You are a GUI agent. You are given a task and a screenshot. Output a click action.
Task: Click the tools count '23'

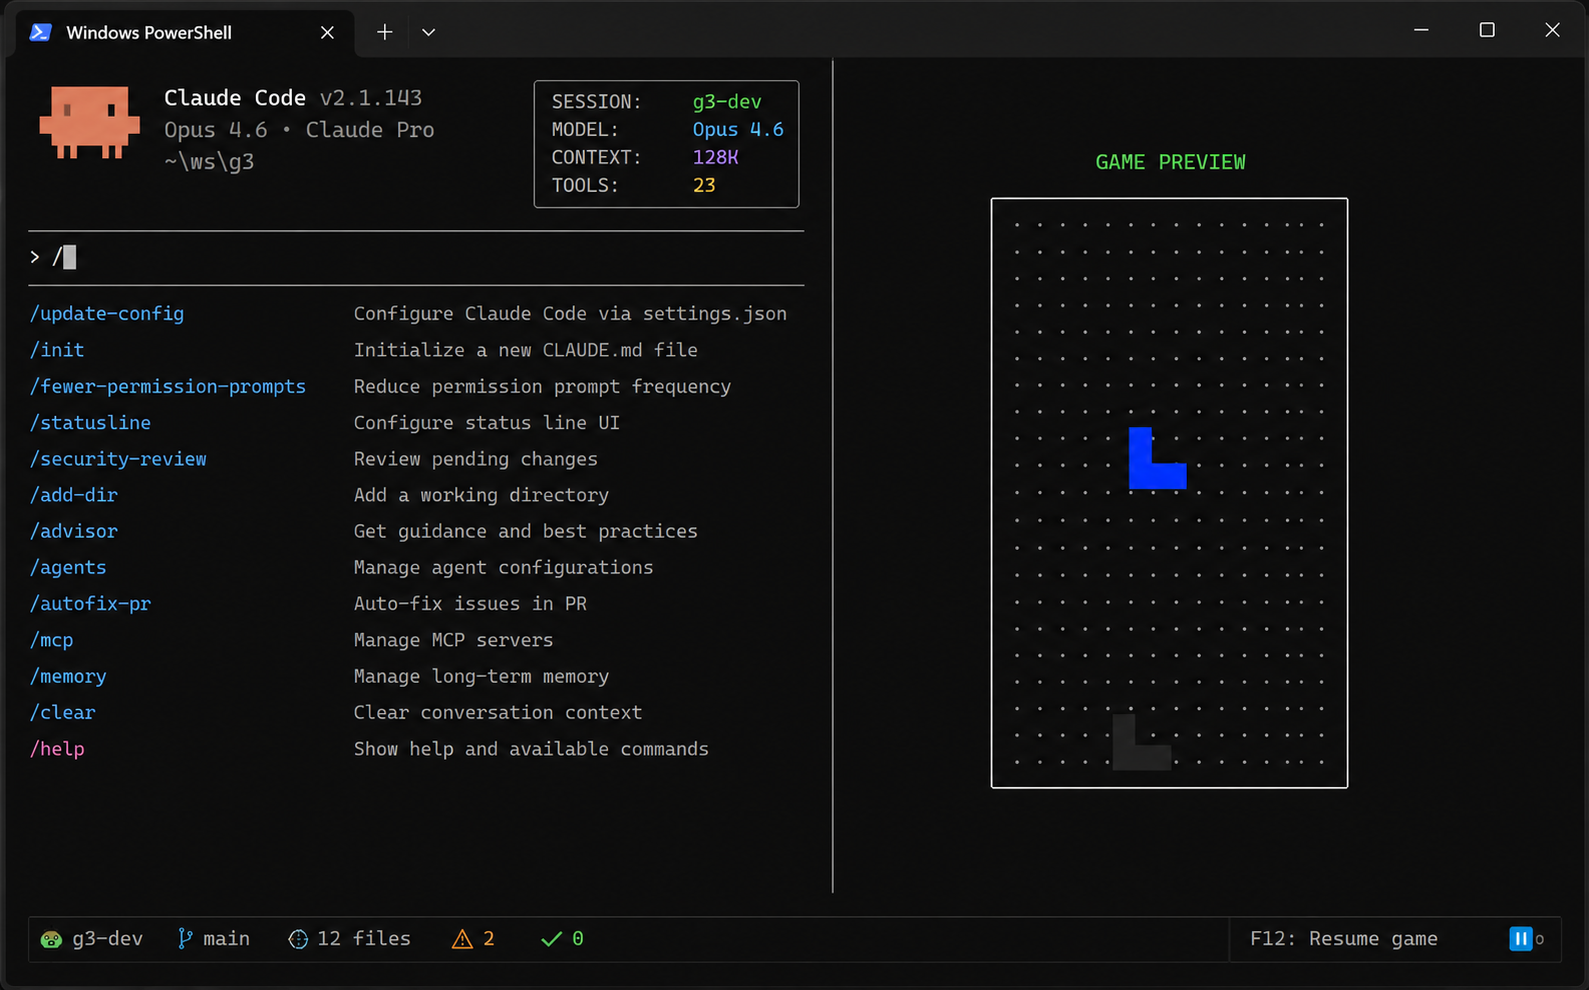(704, 186)
